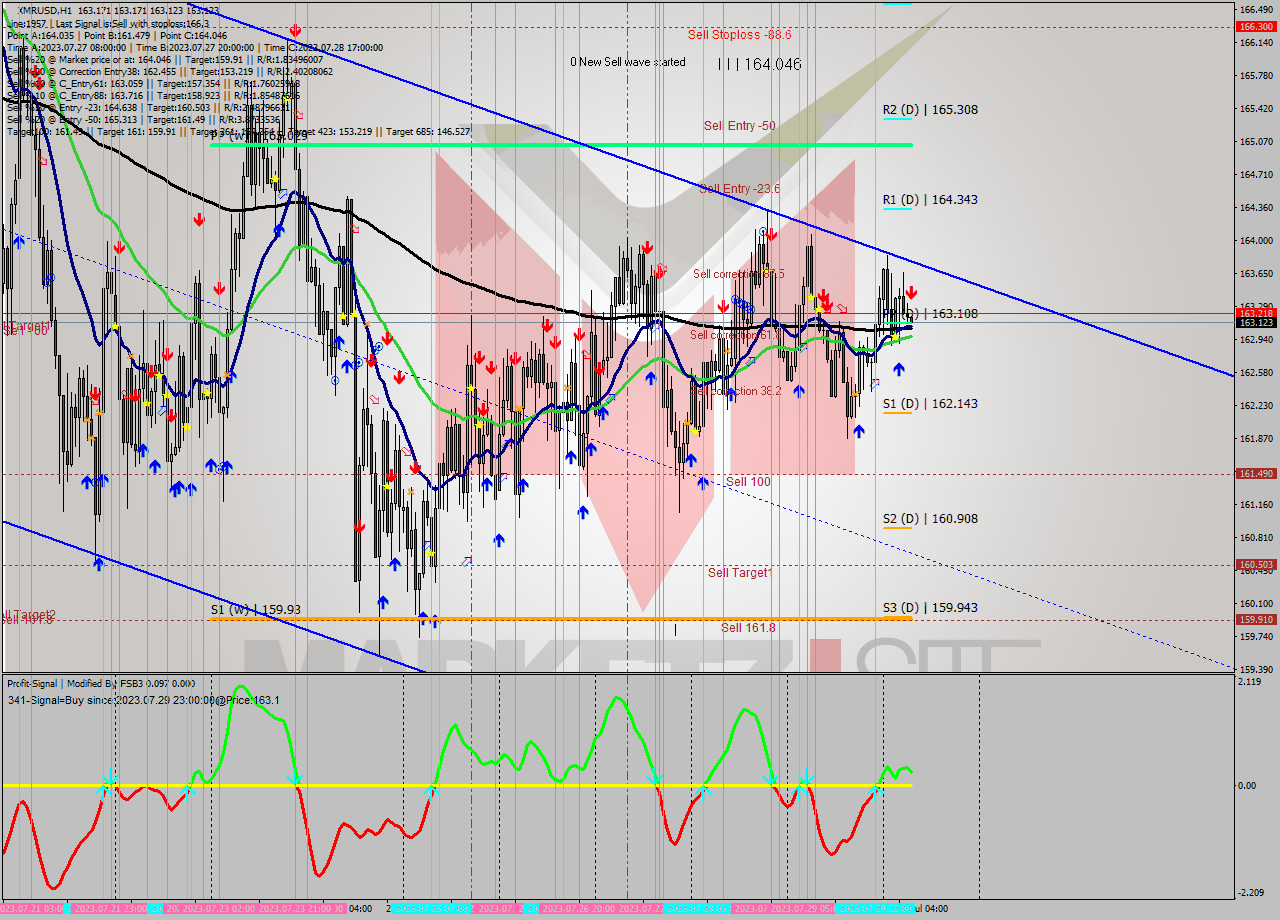The height and width of the screenshot is (920, 1280).
Task: Select the Sell 161.8 level label
Action: coord(748,628)
